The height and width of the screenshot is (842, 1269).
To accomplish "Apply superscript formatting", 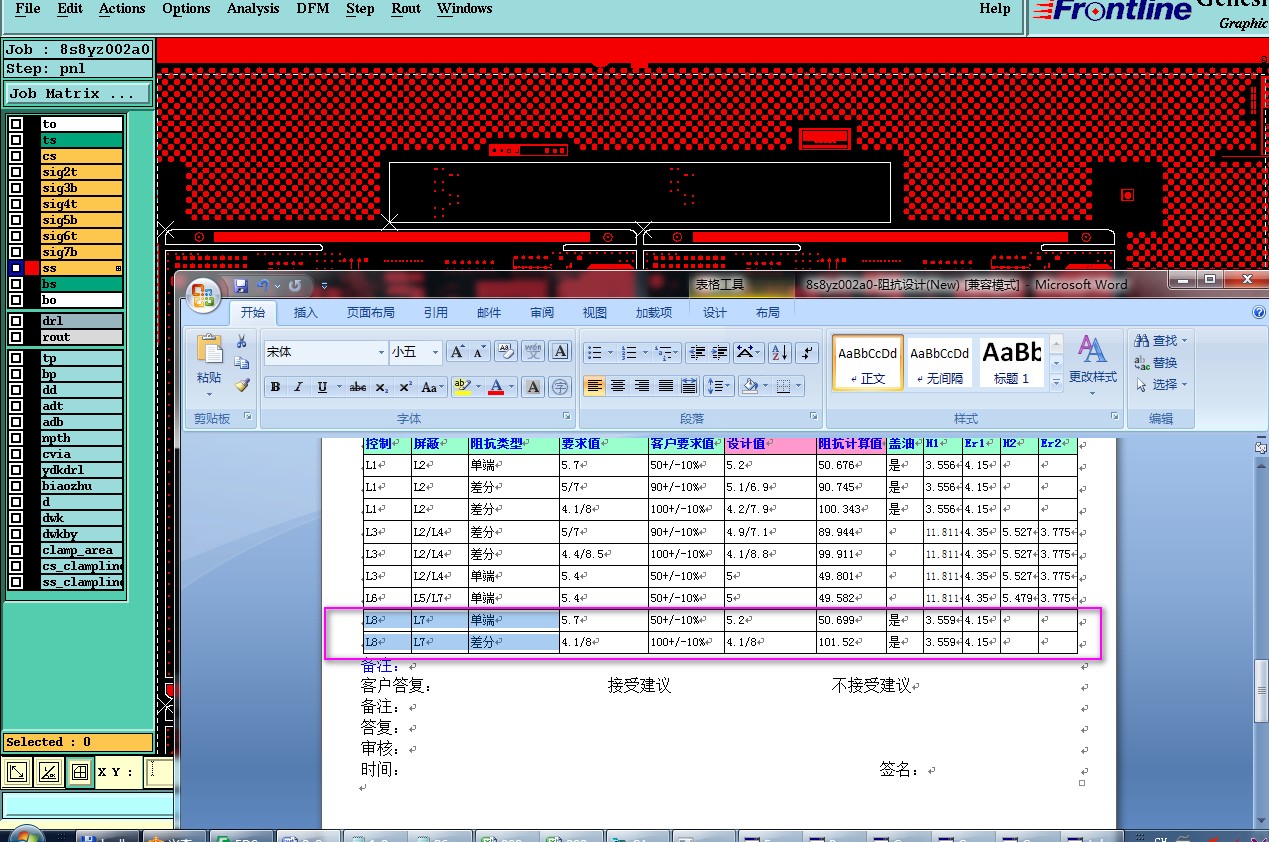I will click(405, 387).
